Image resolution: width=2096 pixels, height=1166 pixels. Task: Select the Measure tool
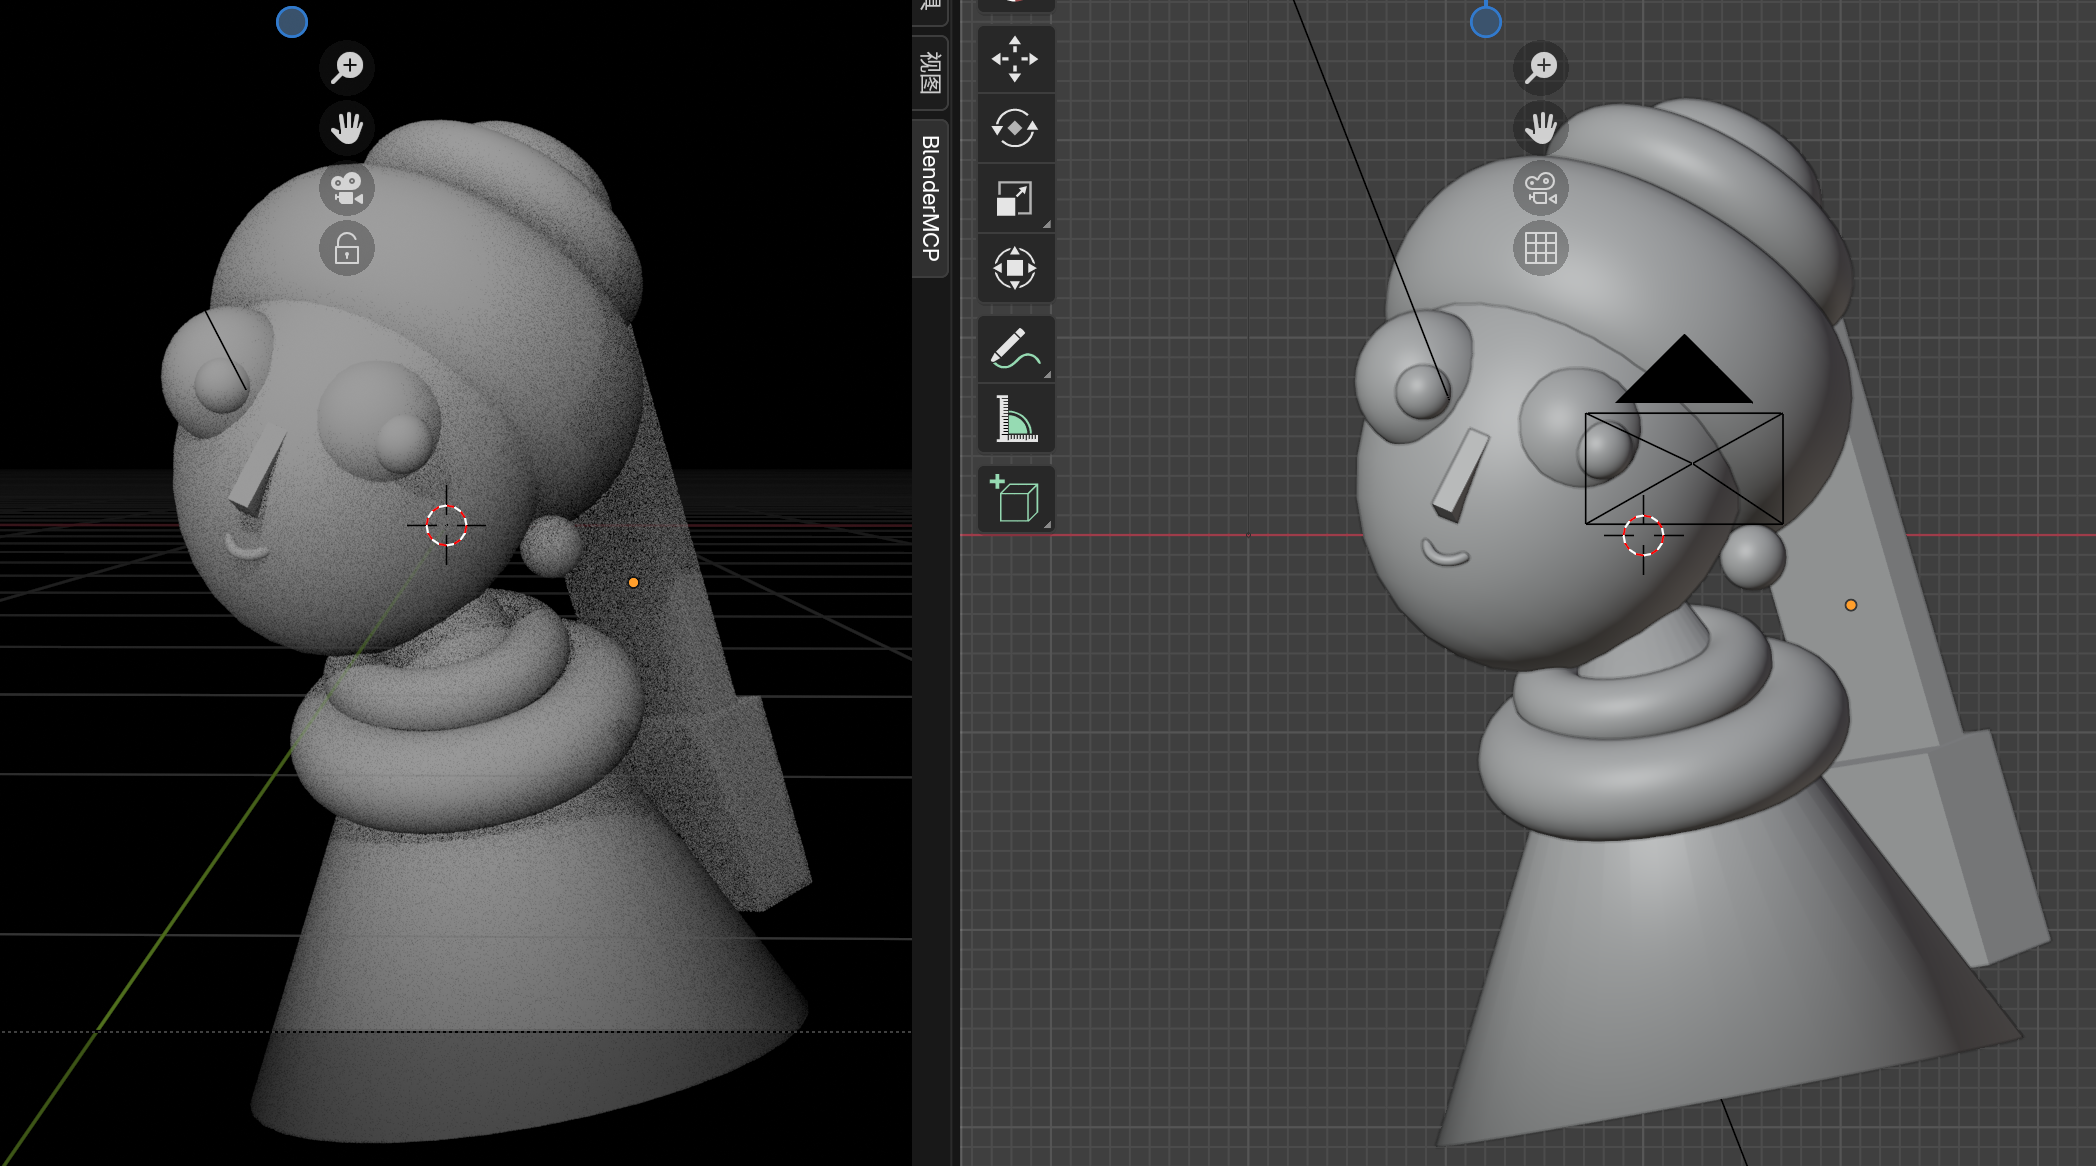pyautogui.click(x=1014, y=420)
